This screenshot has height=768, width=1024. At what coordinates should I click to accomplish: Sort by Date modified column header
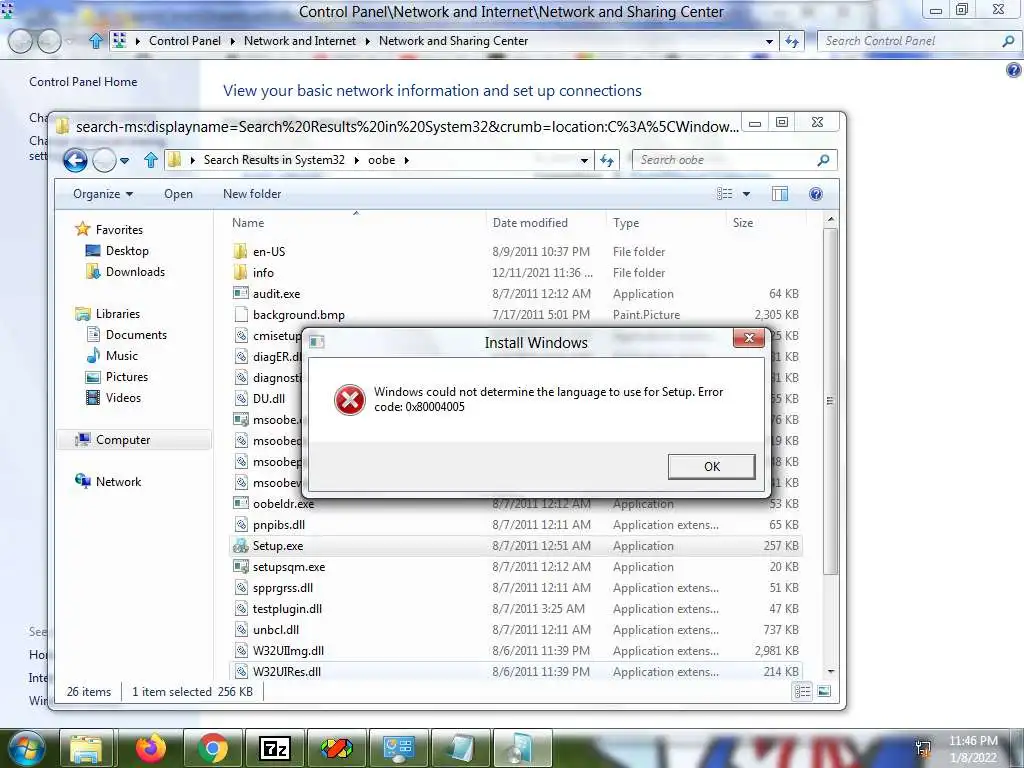[546, 223]
